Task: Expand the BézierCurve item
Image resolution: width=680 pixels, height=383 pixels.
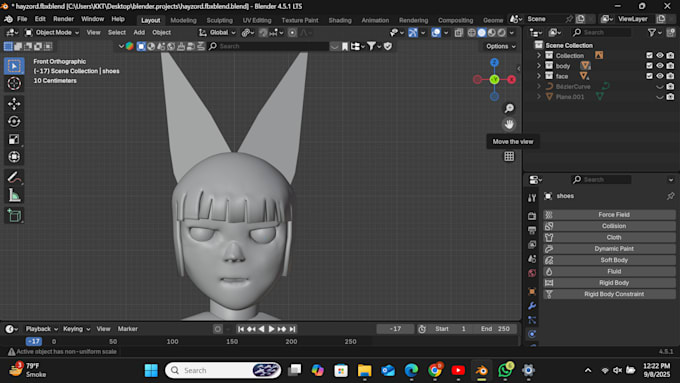Action: pos(539,86)
